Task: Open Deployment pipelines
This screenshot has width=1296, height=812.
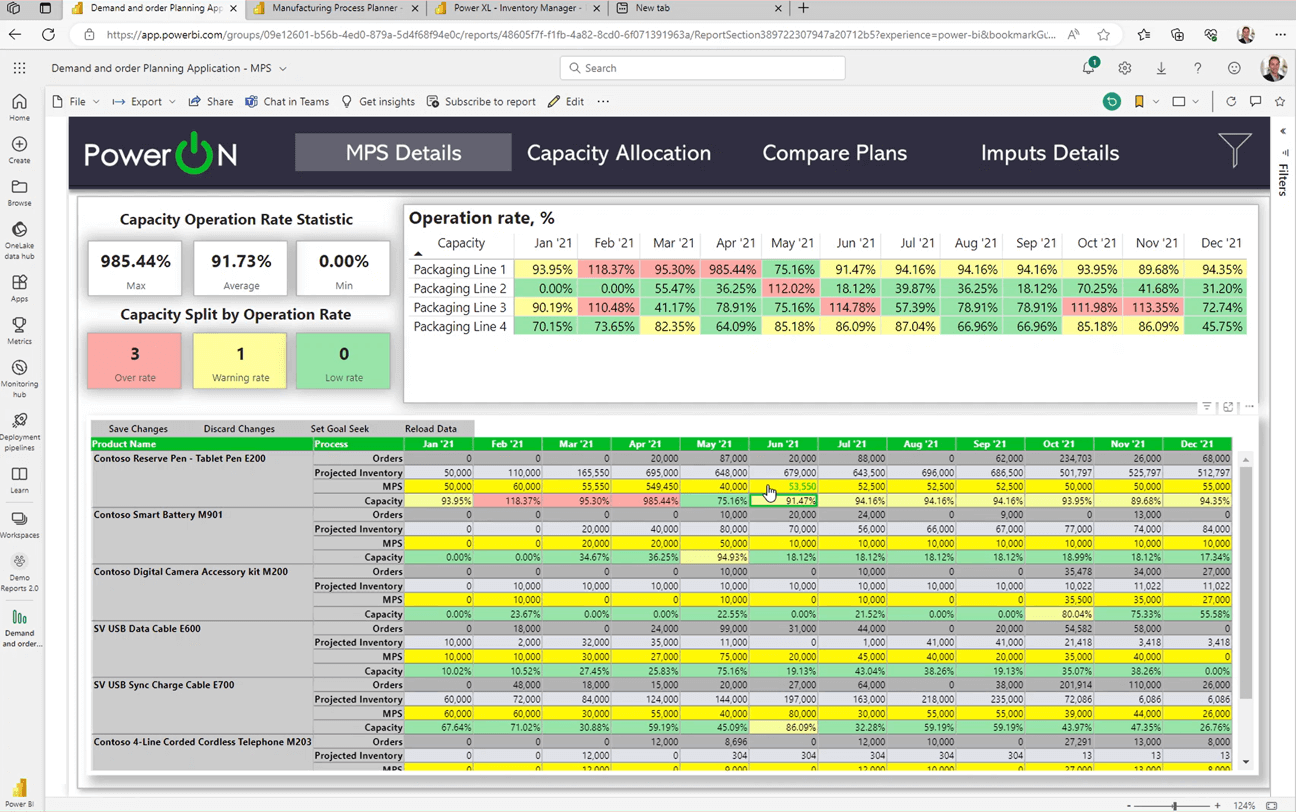Action: [19, 431]
